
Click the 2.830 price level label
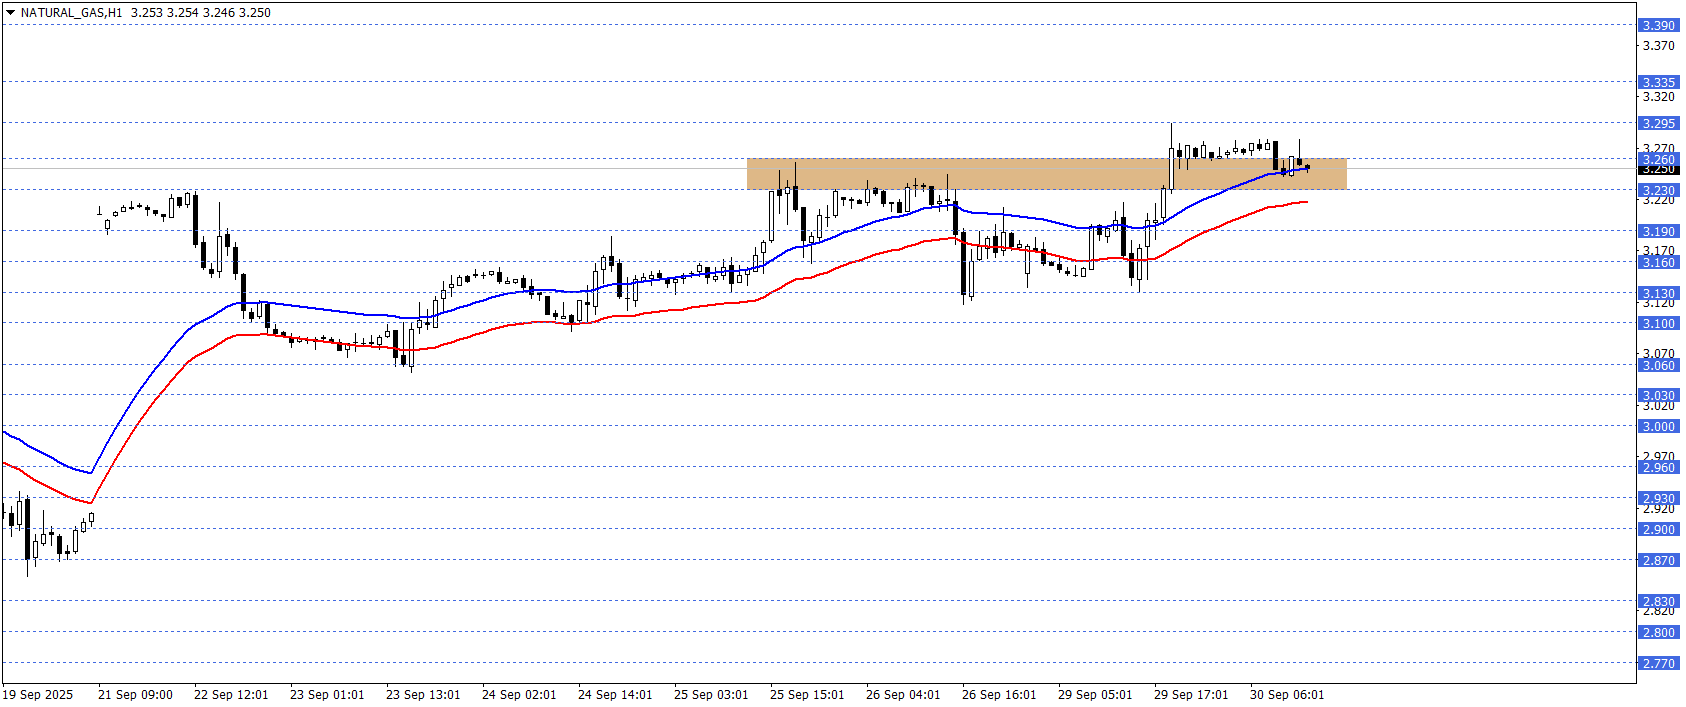pos(1658,601)
